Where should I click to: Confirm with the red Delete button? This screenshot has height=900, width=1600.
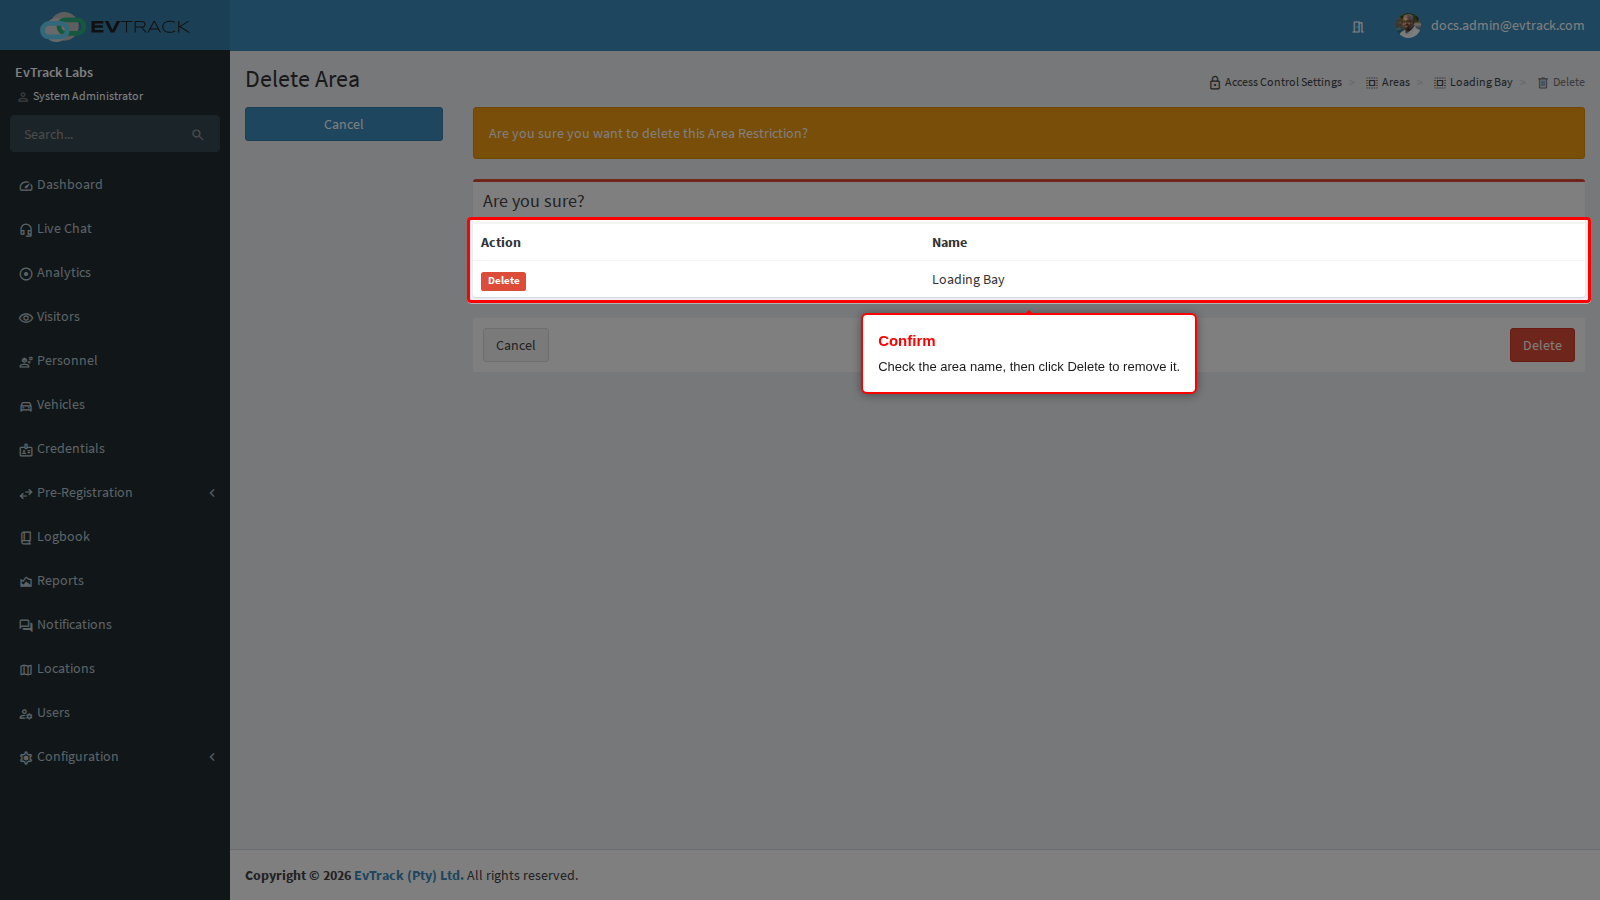(1542, 345)
